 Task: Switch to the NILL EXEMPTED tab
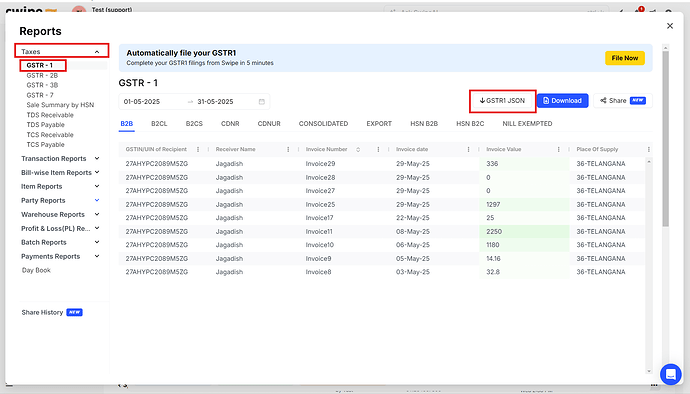pyautogui.click(x=527, y=124)
